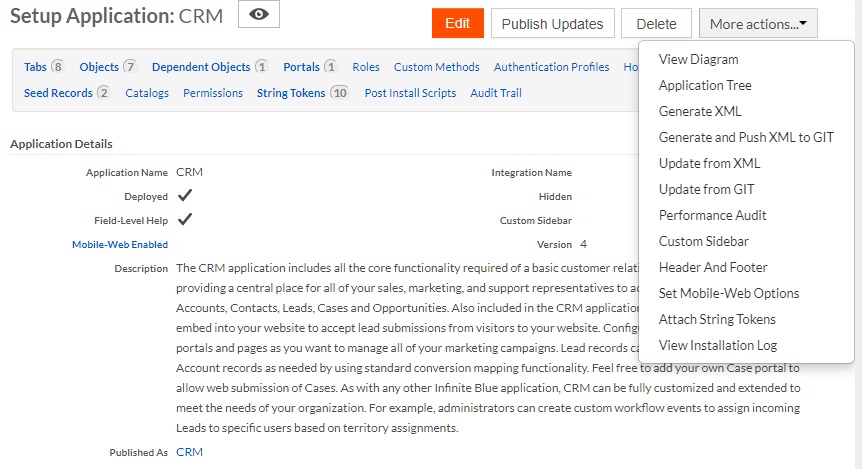Click the Objects count badge 7
The width and height of the screenshot is (862, 469).
coord(130,67)
